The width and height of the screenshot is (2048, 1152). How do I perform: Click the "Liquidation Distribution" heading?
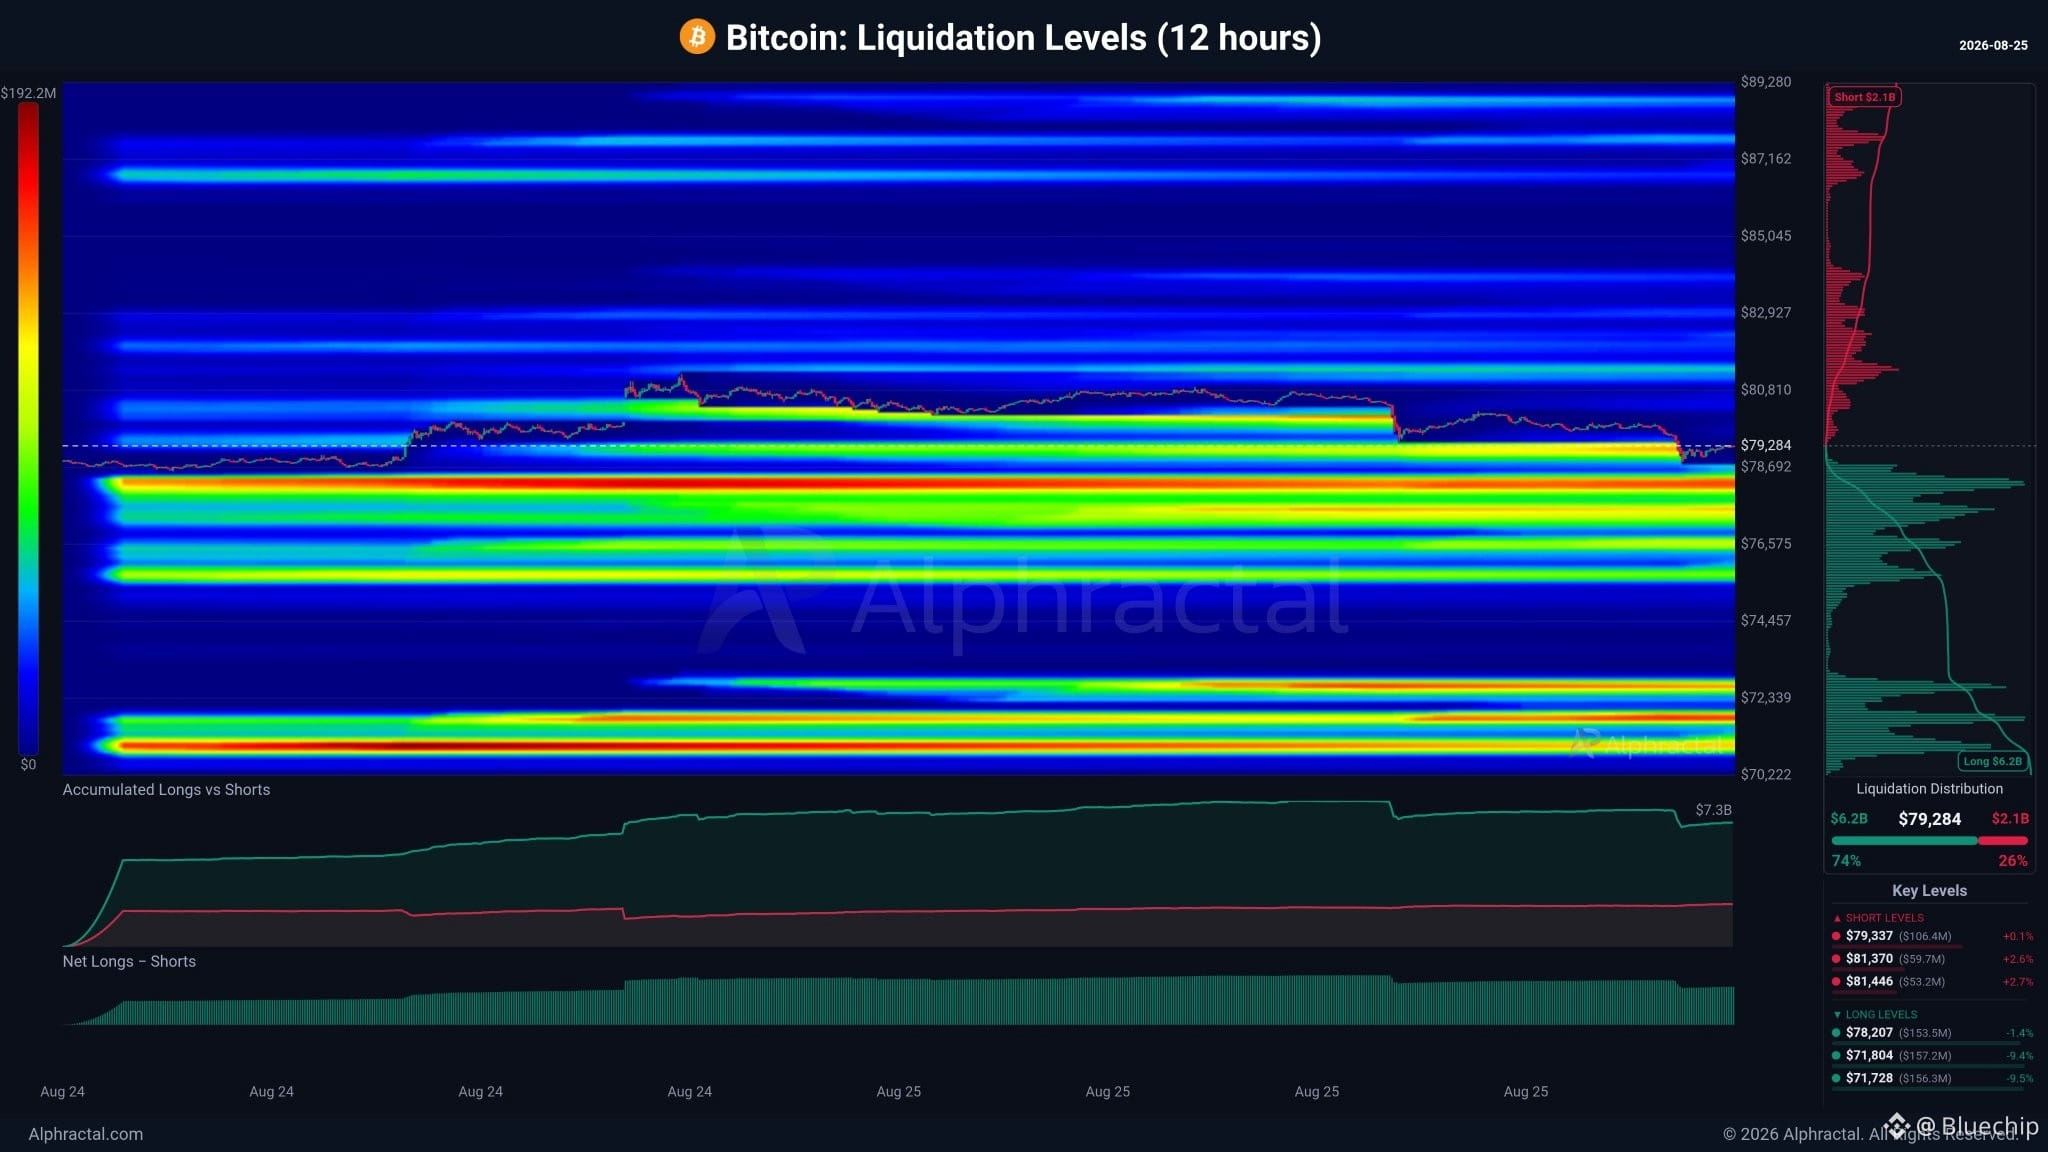tap(1929, 789)
